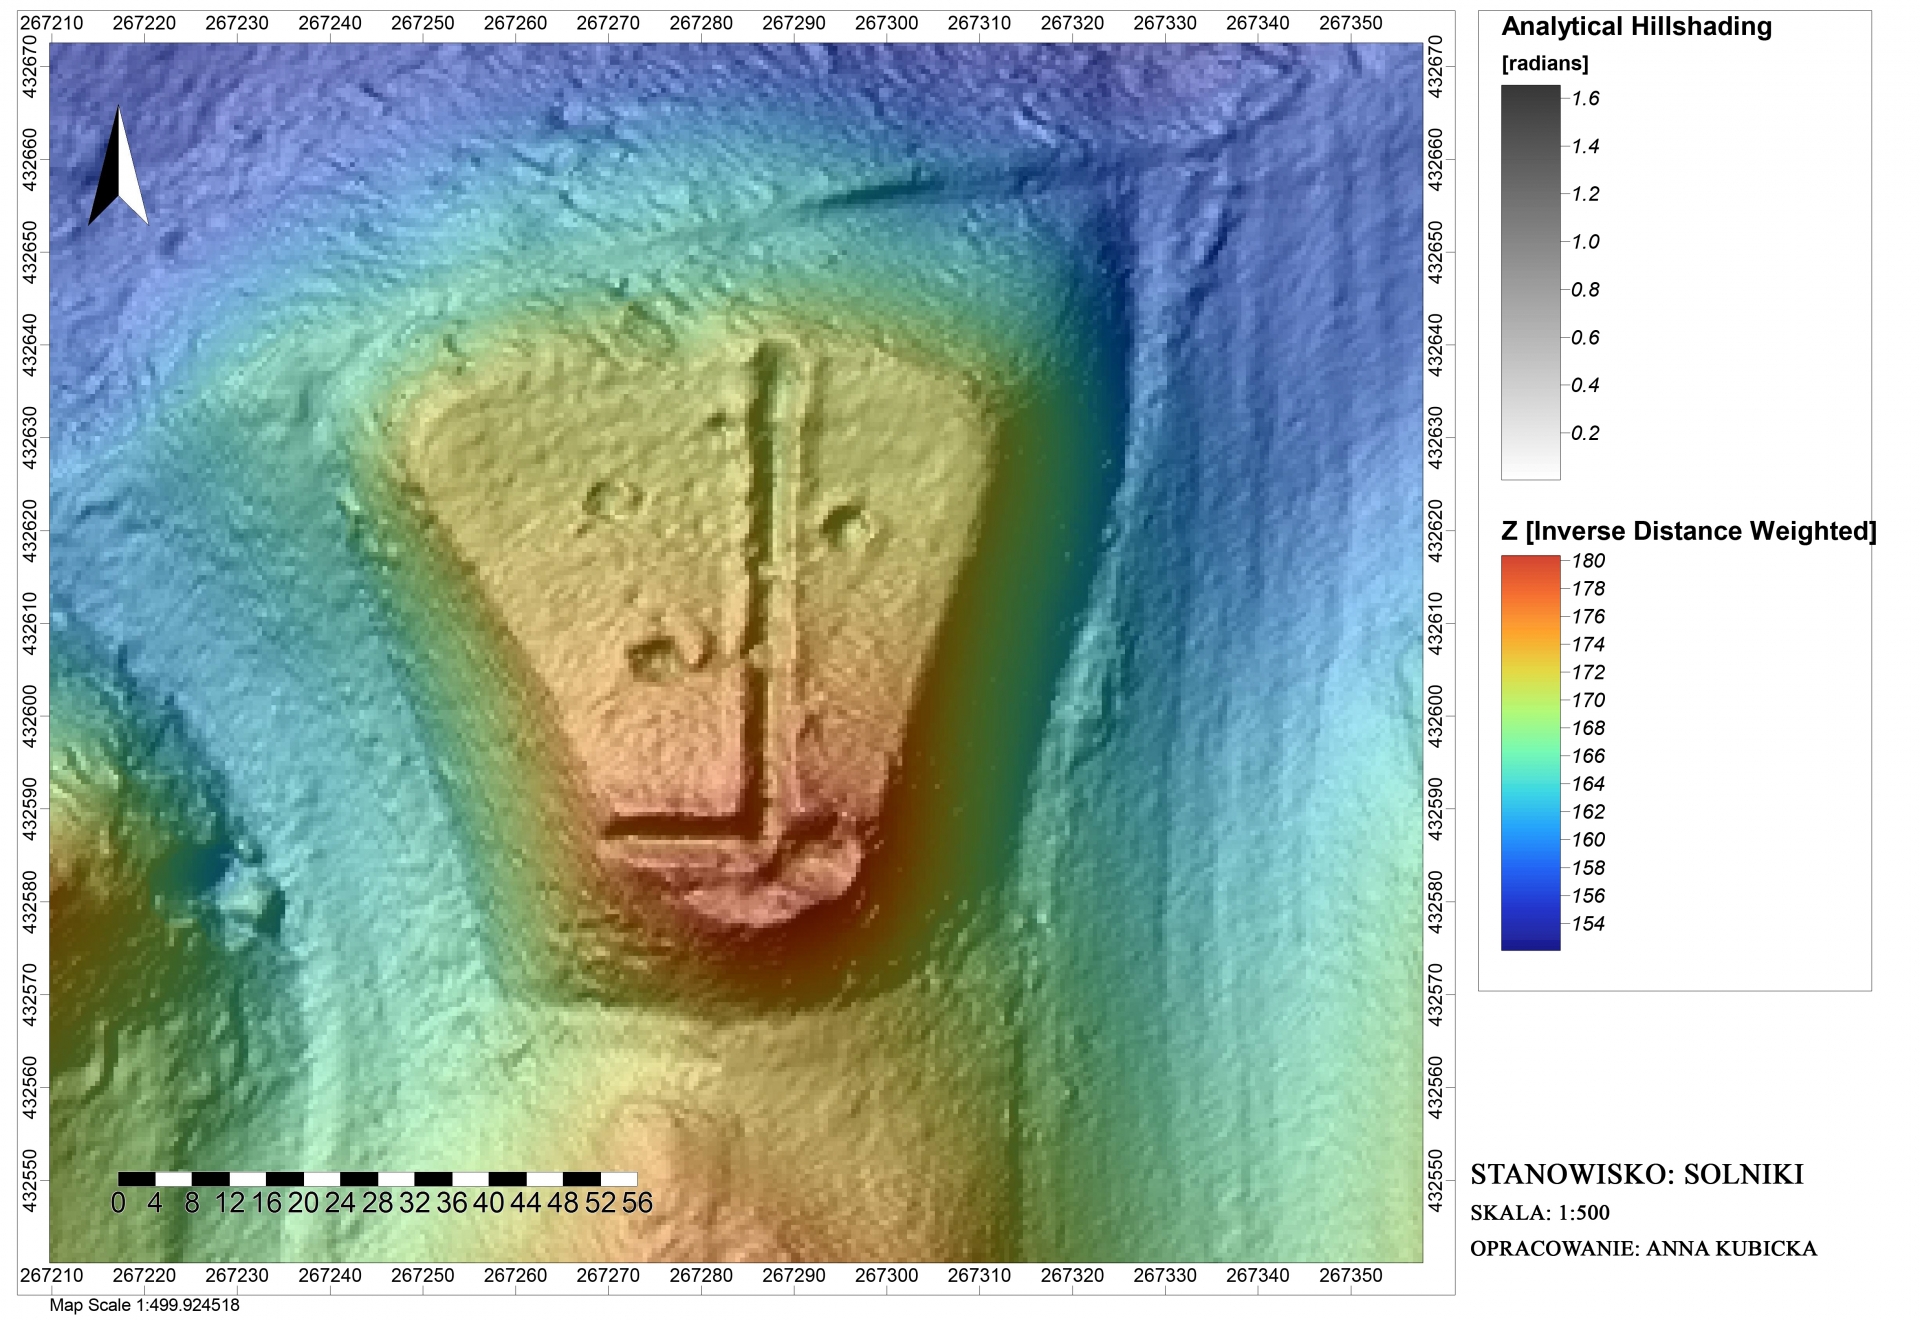The height and width of the screenshot is (1320, 1920).
Task: Click bottom axis easting label 267300
Action: pos(887,1276)
